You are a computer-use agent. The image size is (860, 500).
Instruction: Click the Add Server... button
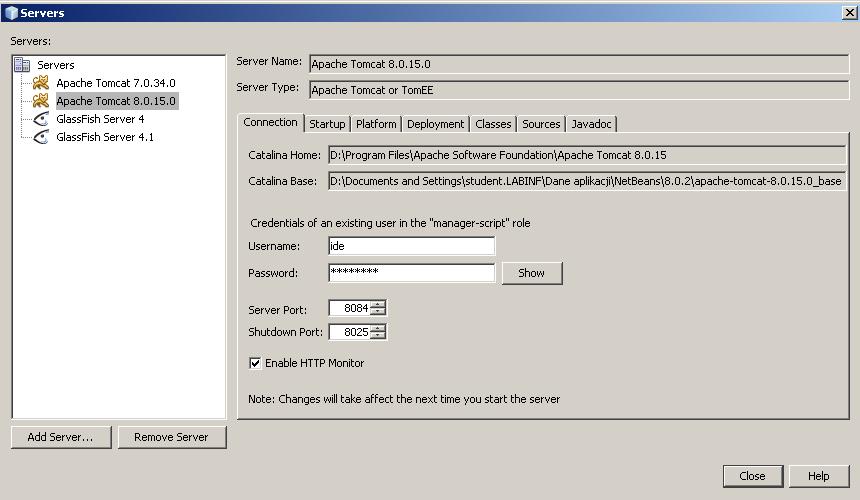[x=60, y=437]
